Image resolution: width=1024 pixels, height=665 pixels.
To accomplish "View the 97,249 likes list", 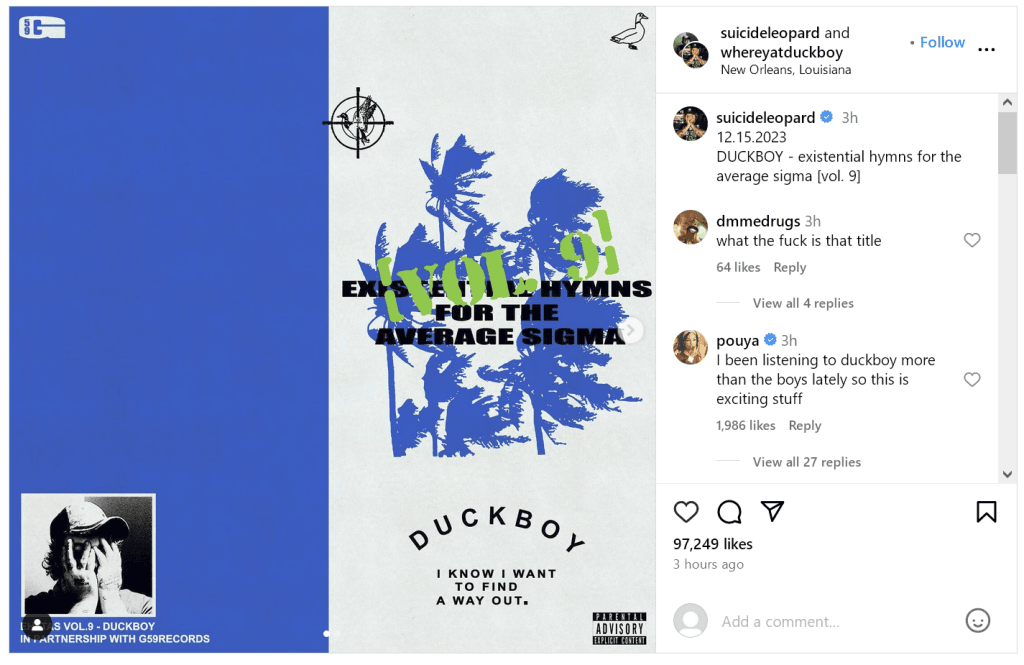I will (712, 544).
